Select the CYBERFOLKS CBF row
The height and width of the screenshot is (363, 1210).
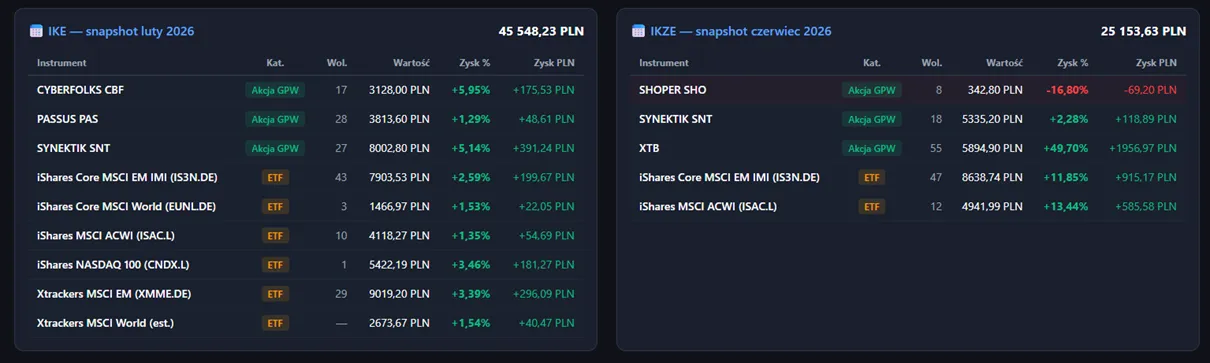coord(306,90)
